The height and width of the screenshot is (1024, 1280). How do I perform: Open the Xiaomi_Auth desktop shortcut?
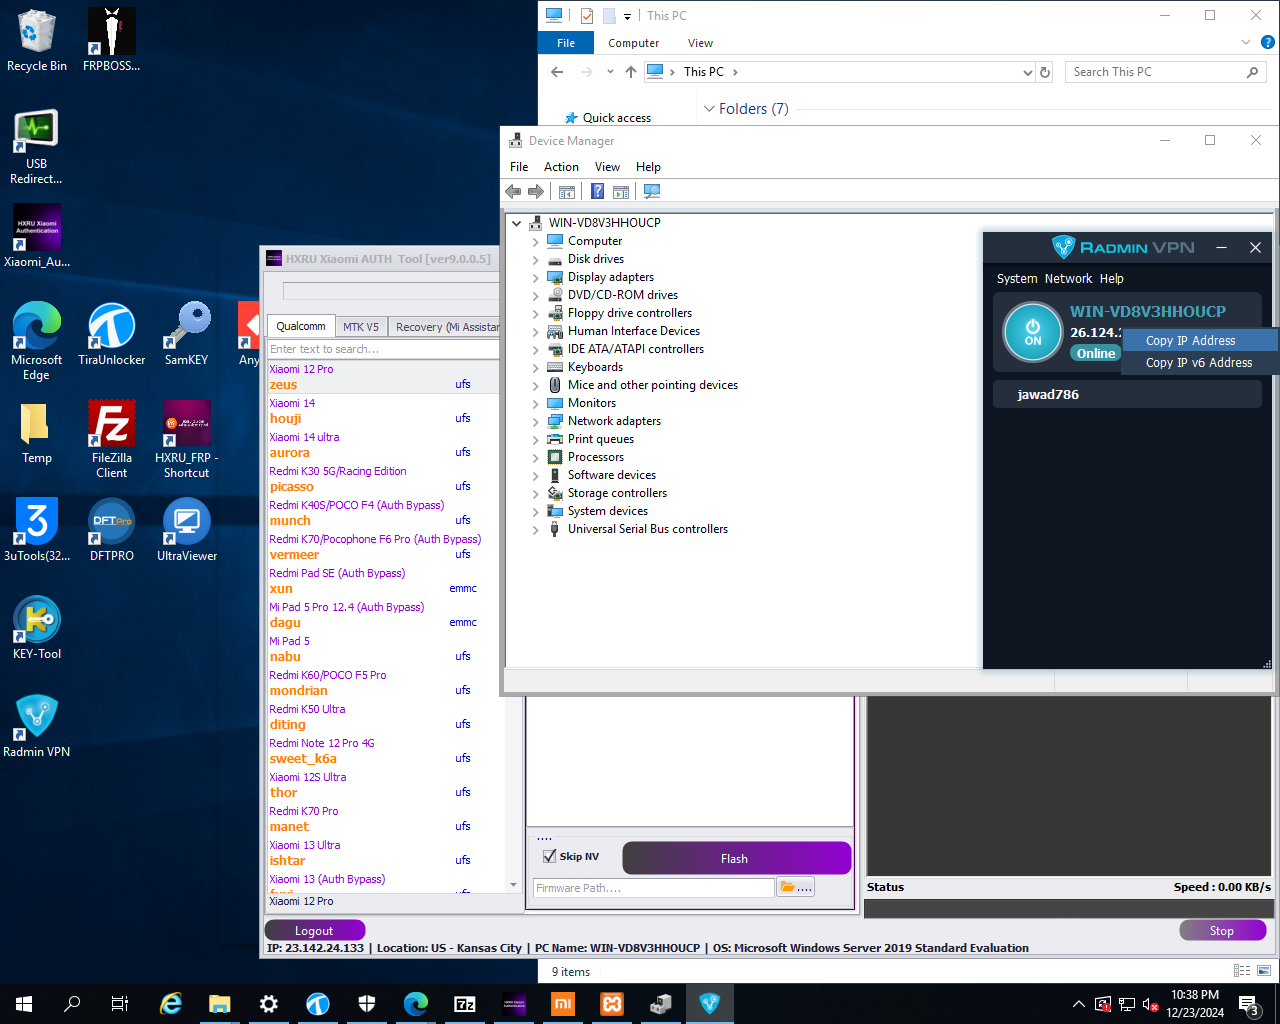tap(37, 236)
